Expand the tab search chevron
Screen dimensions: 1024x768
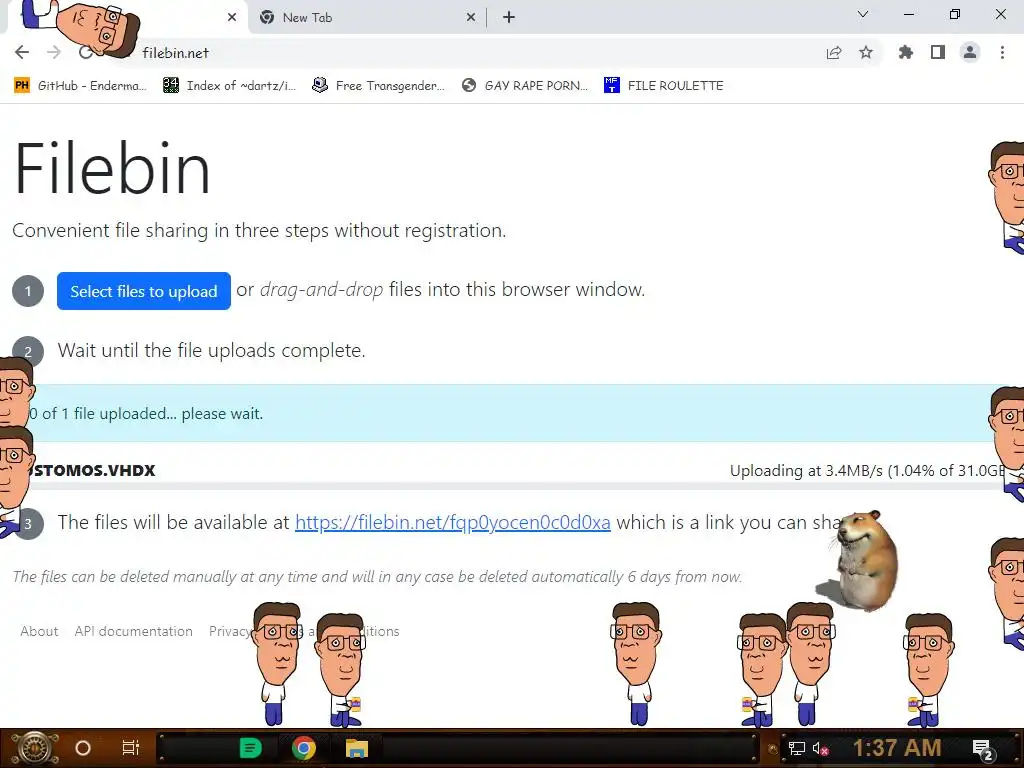tap(863, 14)
